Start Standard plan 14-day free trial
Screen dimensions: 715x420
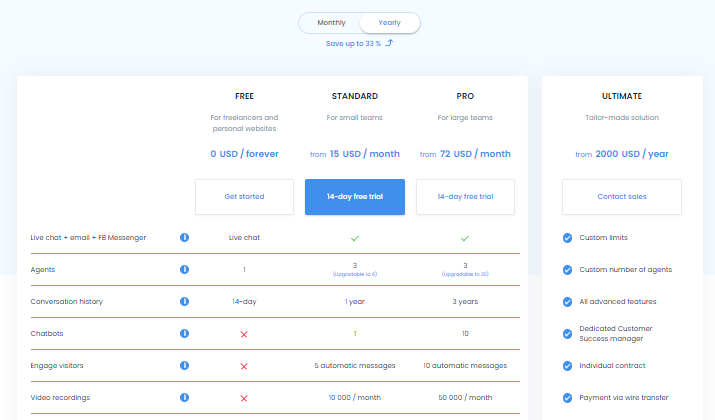pyautogui.click(x=355, y=197)
